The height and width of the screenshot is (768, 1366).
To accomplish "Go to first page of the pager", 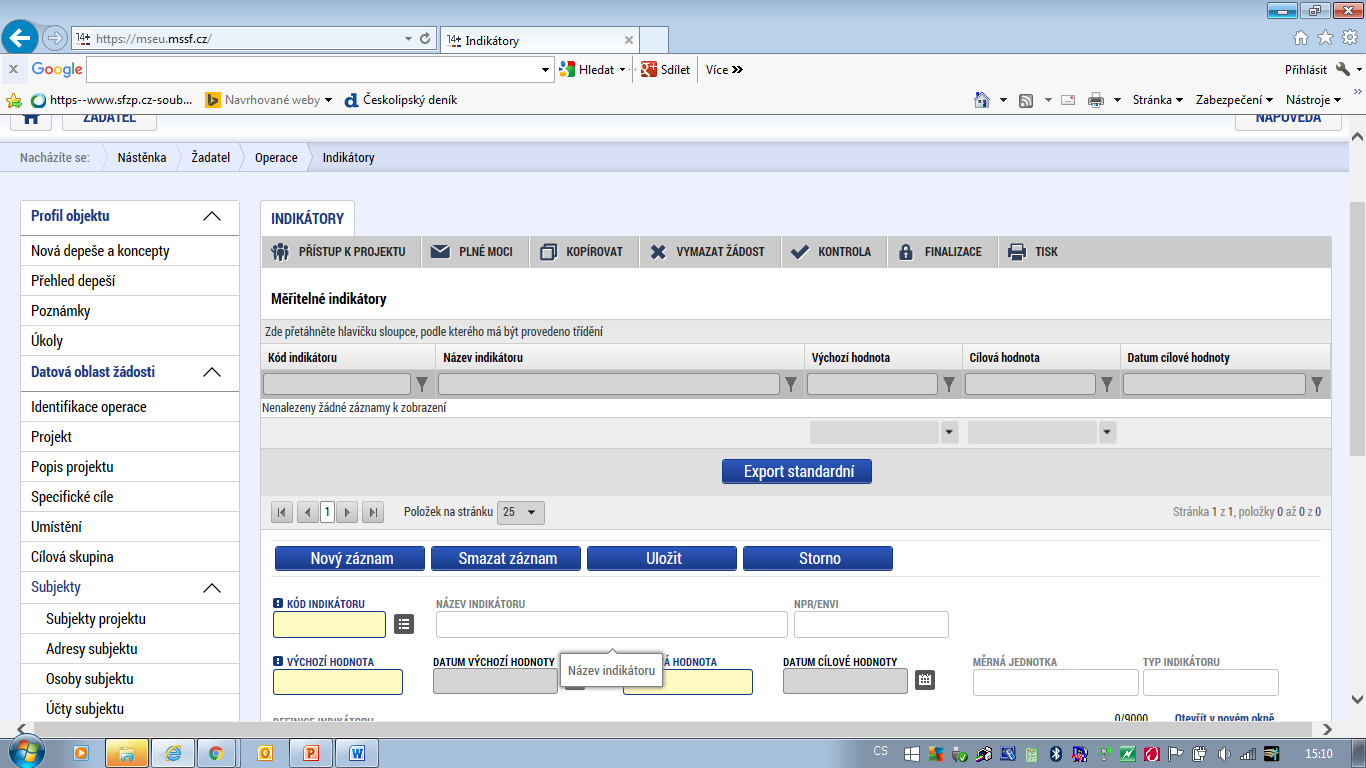I will coord(282,512).
